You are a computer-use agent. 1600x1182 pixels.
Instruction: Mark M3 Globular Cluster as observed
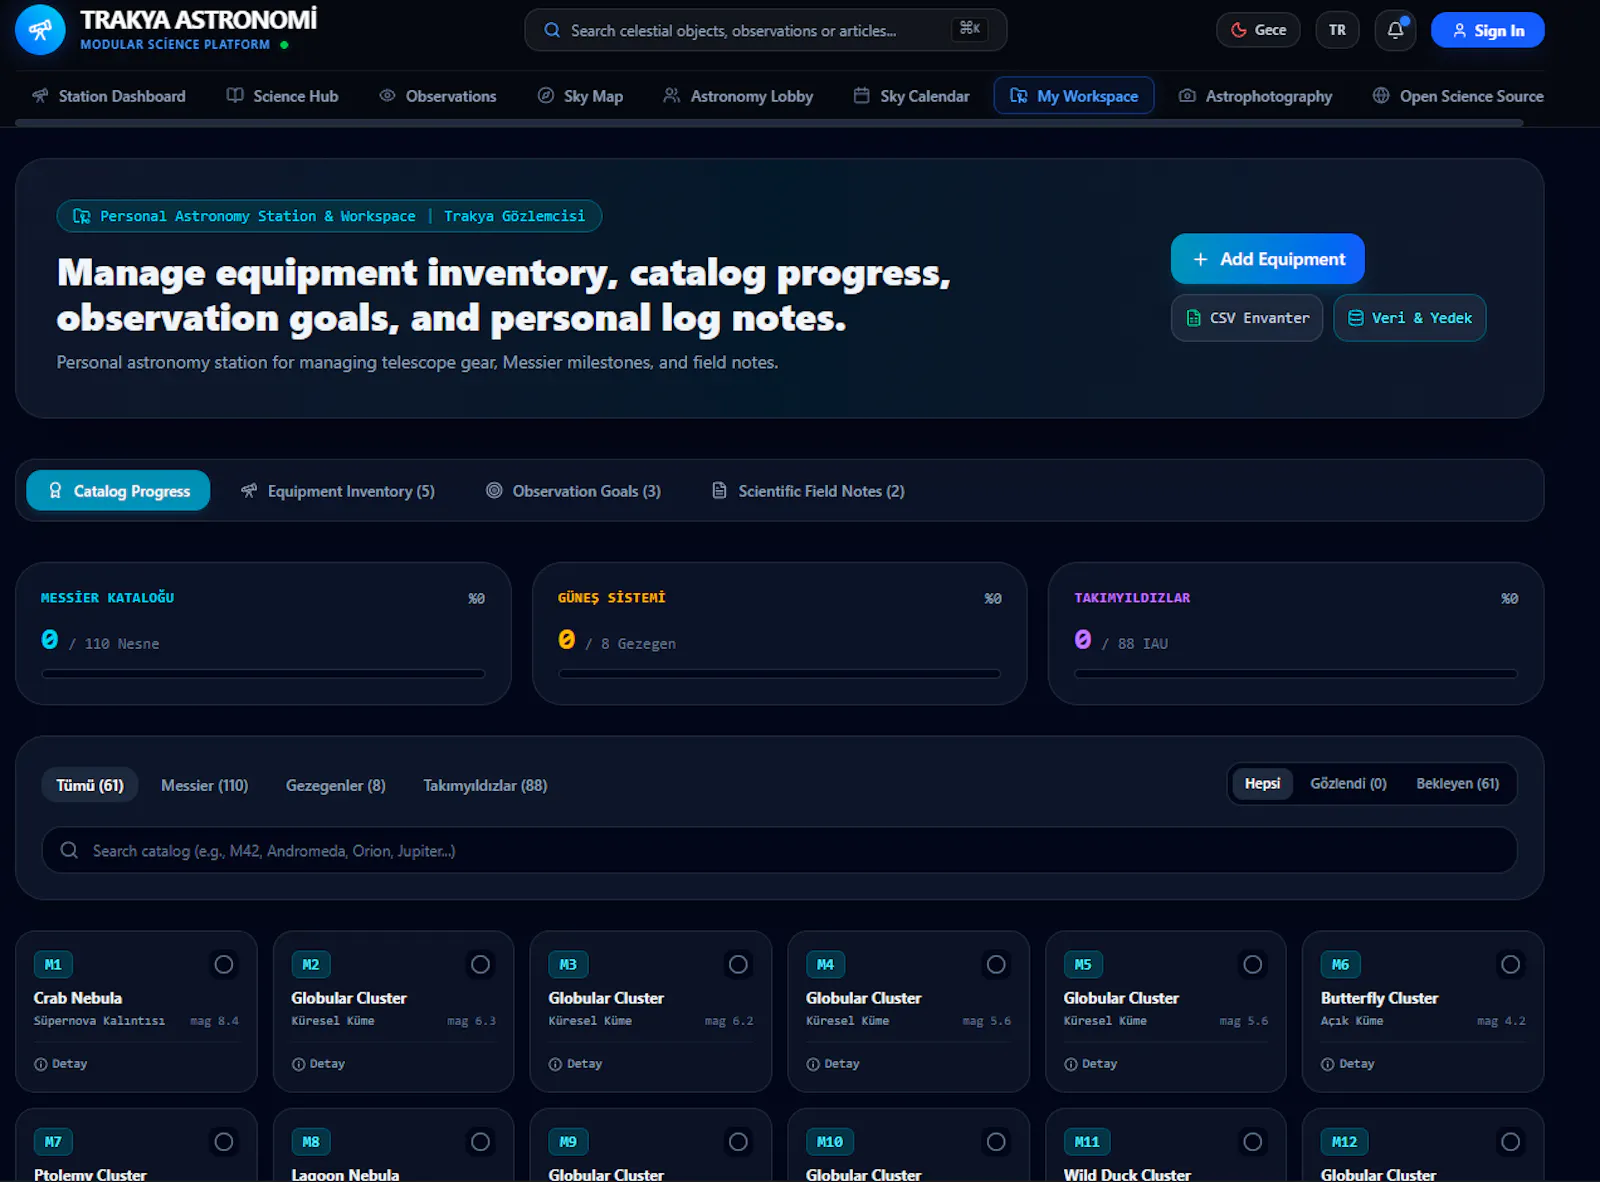click(738, 965)
